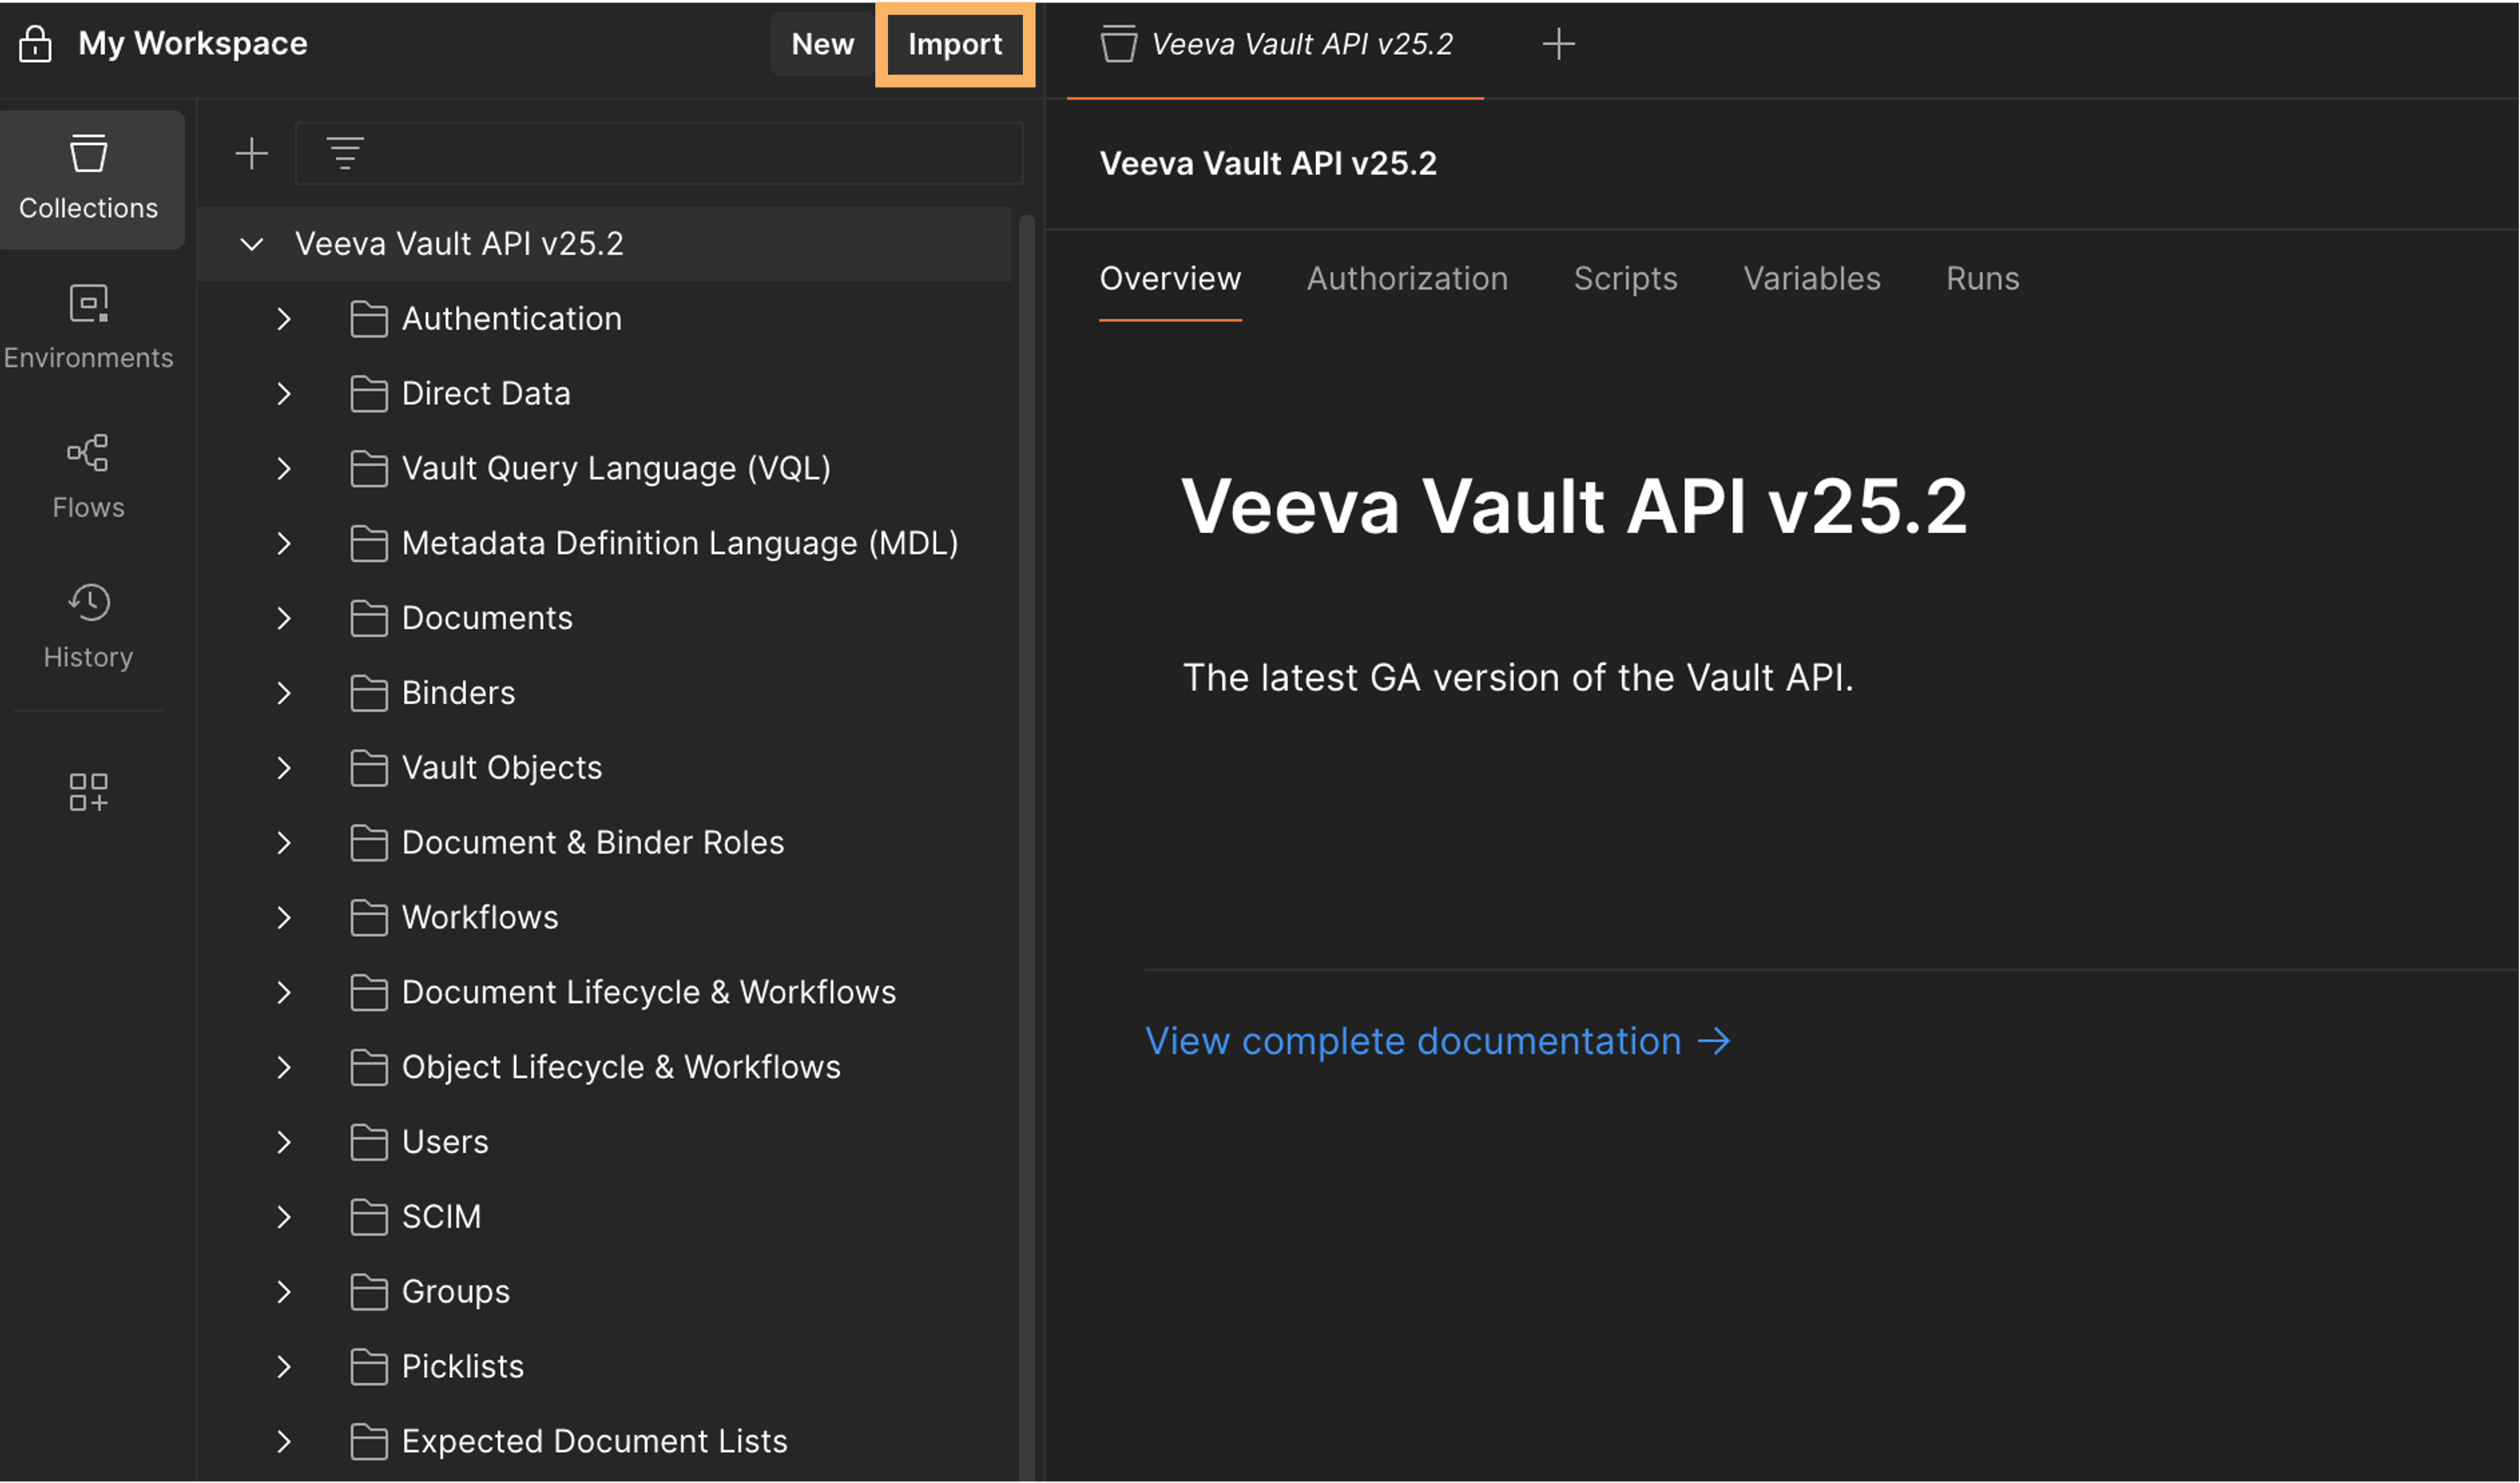Switch to the Variables tab
2520x1483 pixels.
(1811, 279)
